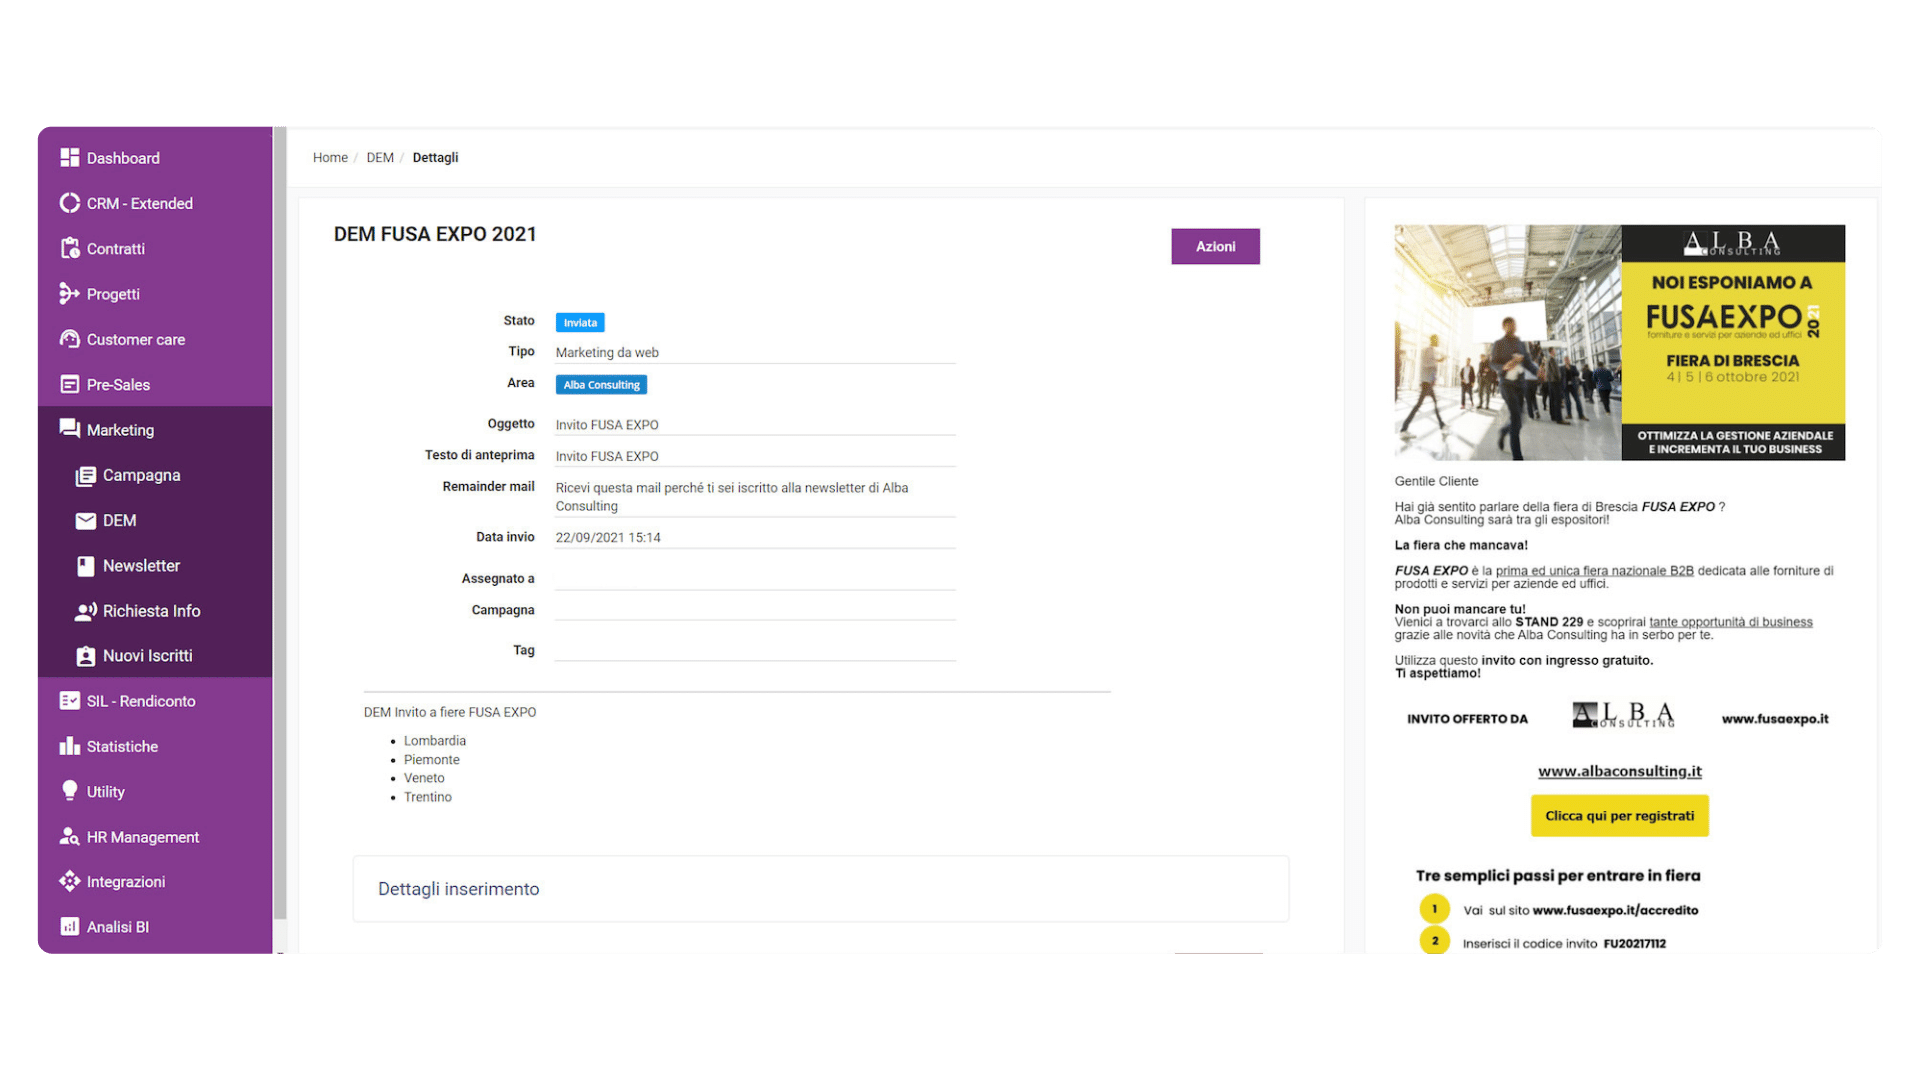Click the Campagna empty form field

755,610
